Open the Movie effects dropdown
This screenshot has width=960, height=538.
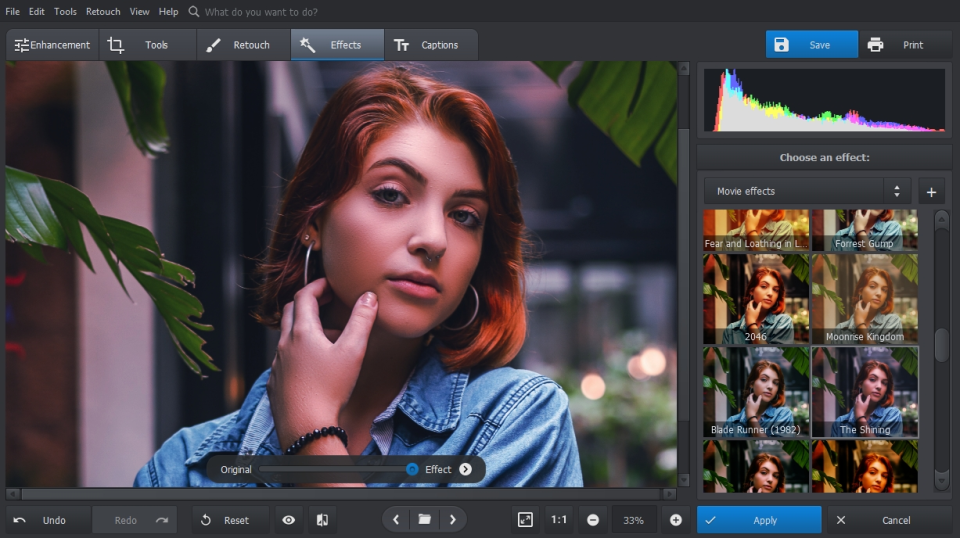(x=806, y=191)
